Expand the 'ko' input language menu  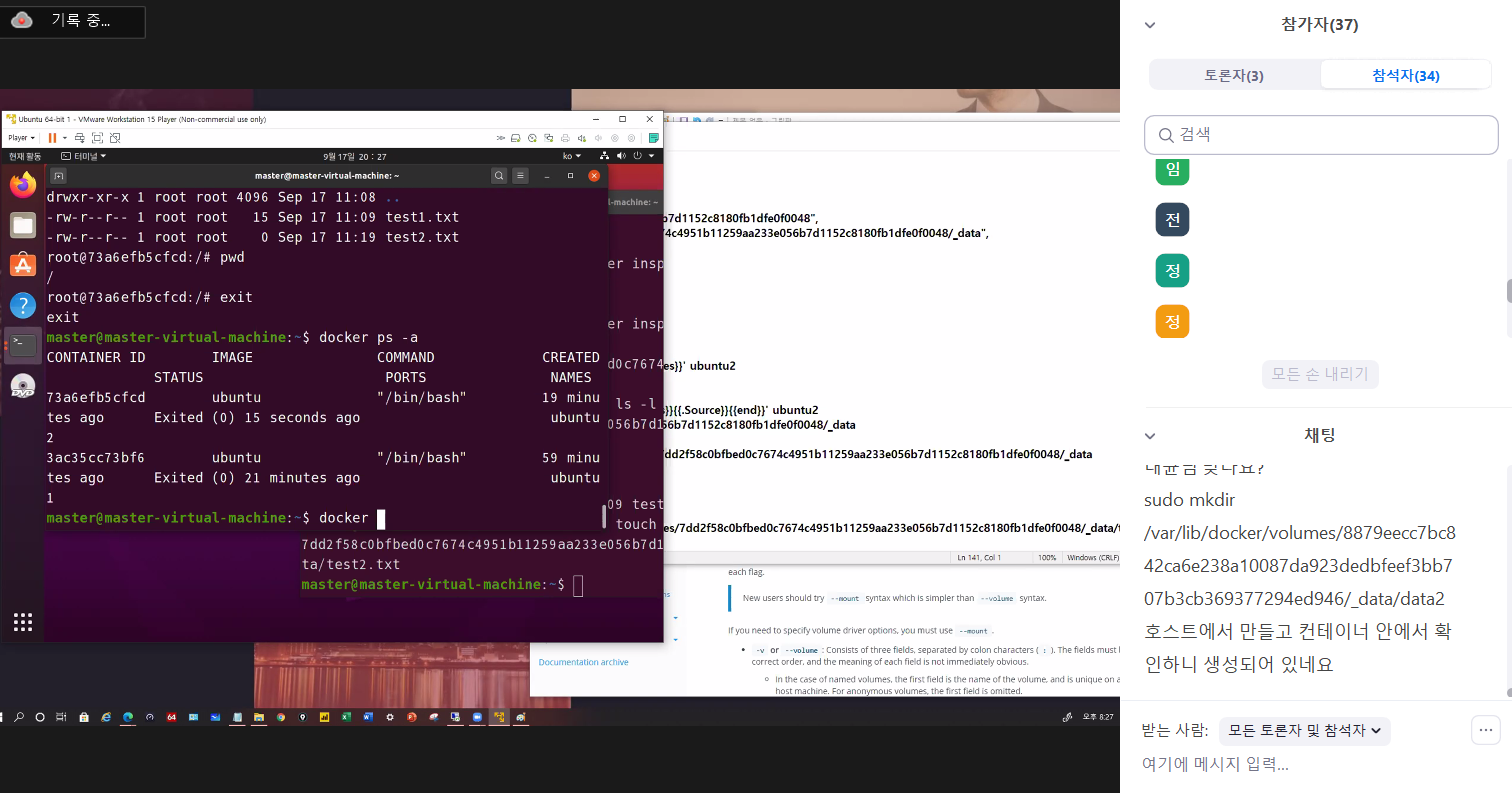572,156
